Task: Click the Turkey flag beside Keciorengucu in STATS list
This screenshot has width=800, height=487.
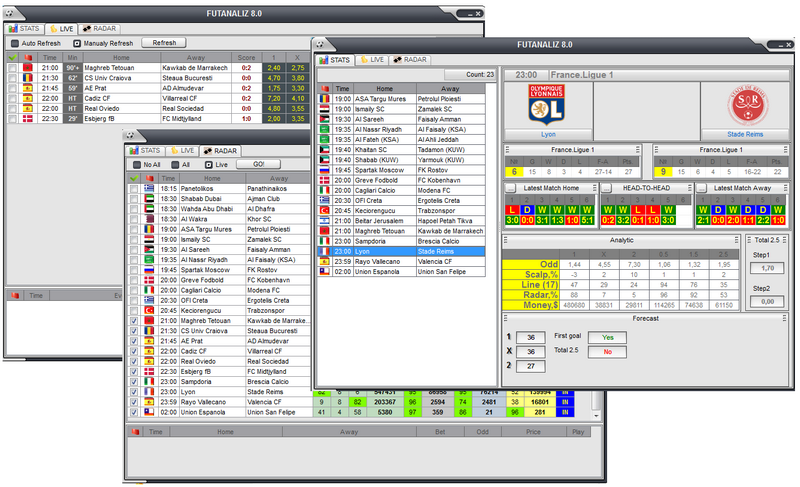Action: click(x=324, y=211)
